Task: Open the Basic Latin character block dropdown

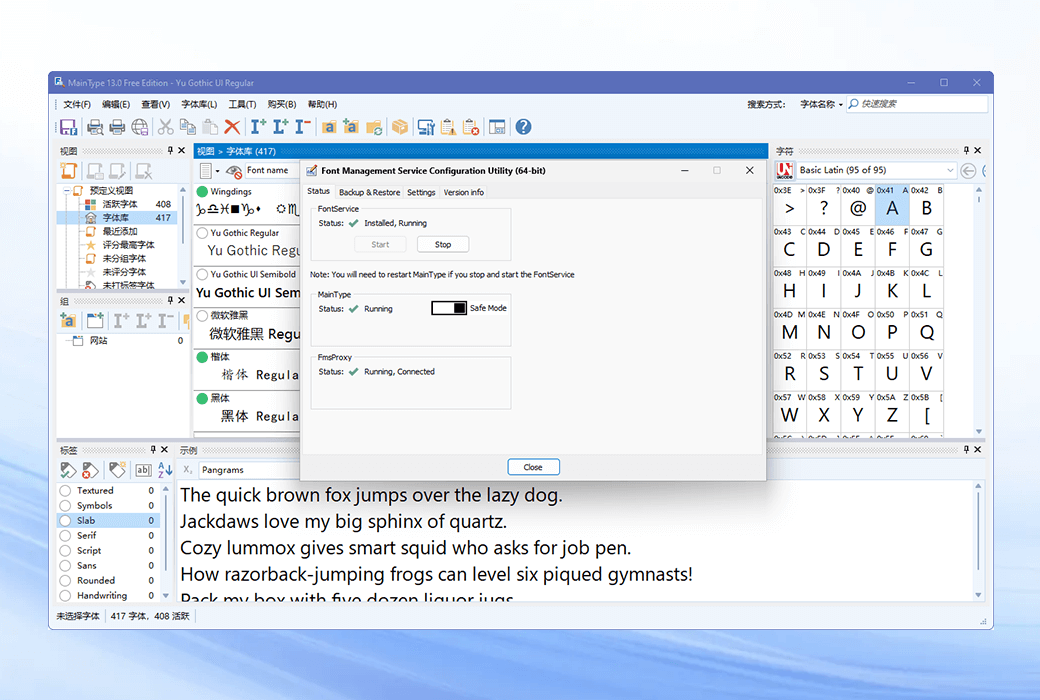Action: click(950, 171)
